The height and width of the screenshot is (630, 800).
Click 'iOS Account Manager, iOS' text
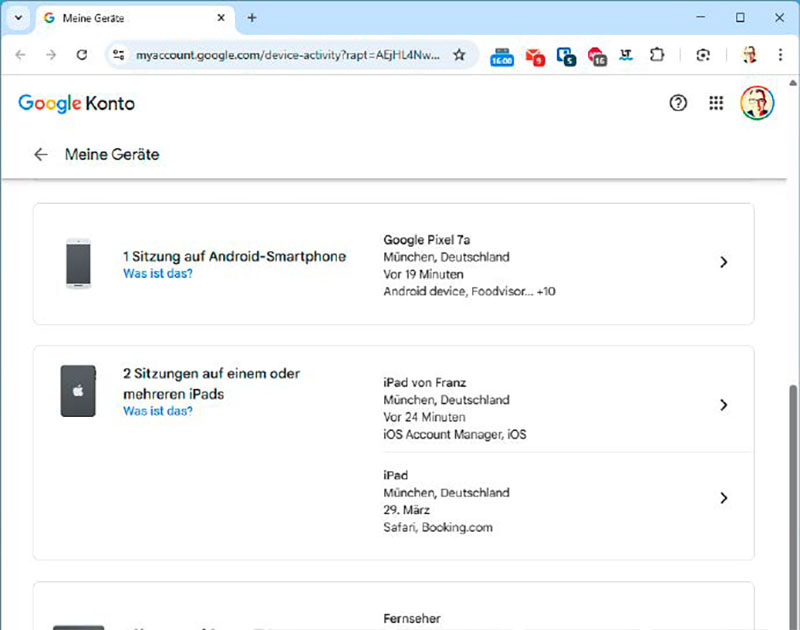point(455,435)
